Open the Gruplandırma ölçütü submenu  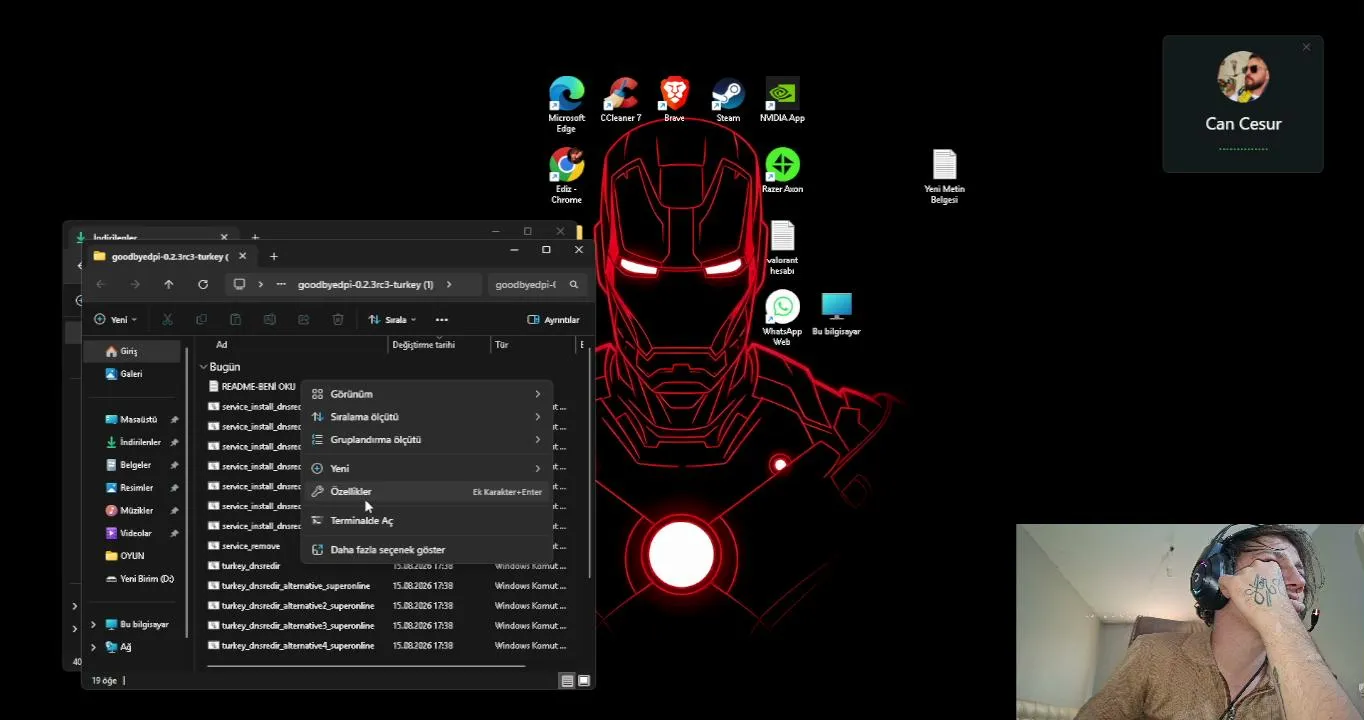427,440
